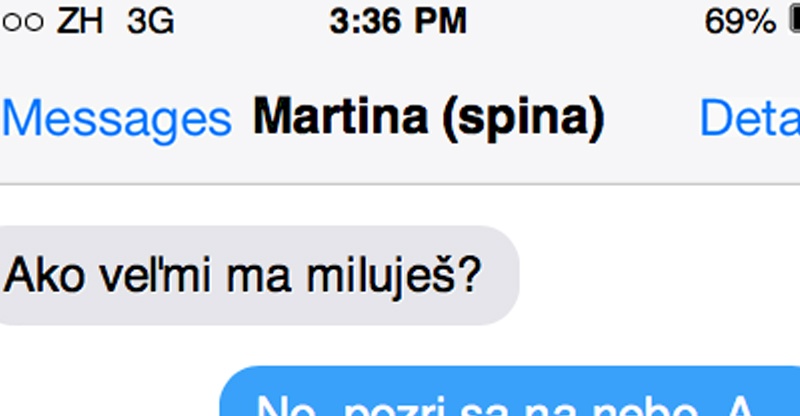This screenshot has width=800, height=416.
Task: Select the blue 'No, pozri sa na nebo' bubble
Action: point(510,391)
